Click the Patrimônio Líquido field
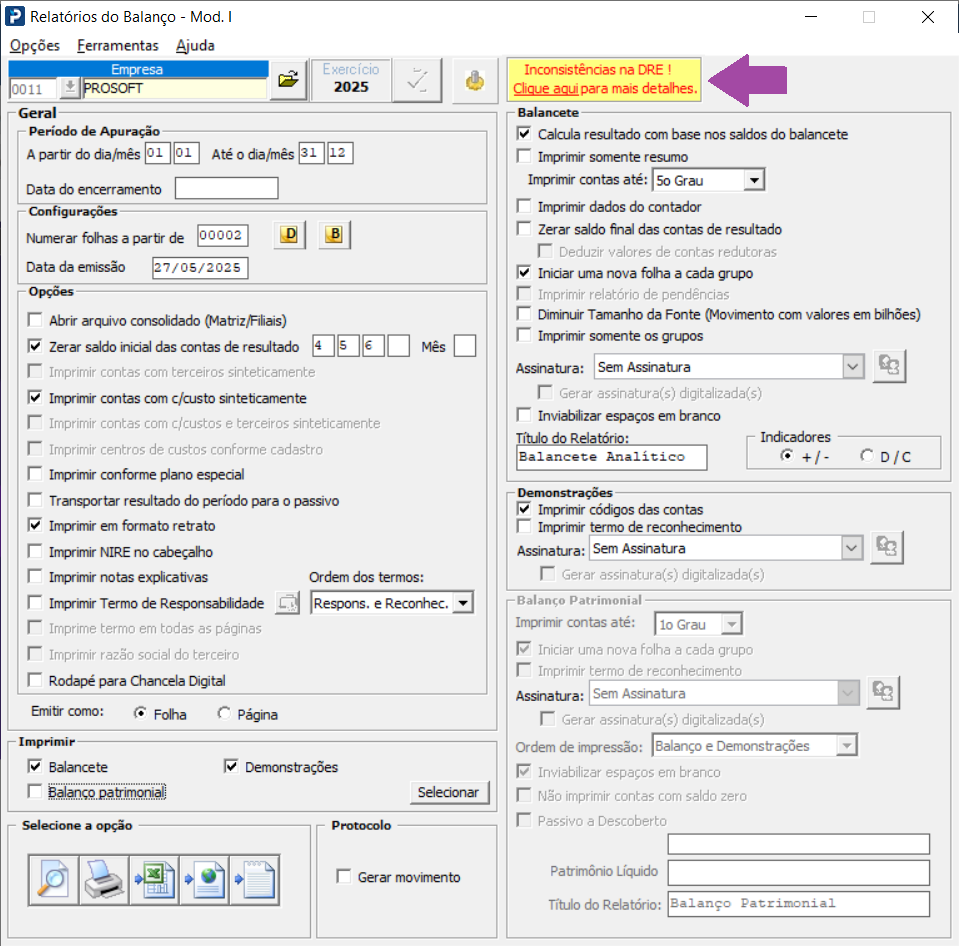 [x=798, y=873]
